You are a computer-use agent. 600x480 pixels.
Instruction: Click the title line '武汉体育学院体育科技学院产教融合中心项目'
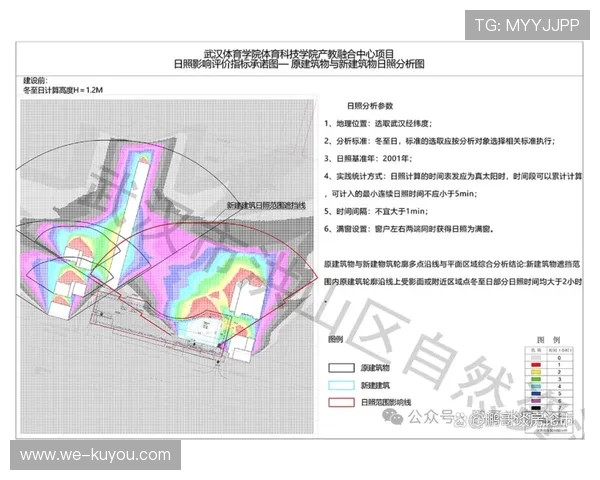click(298, 54)
